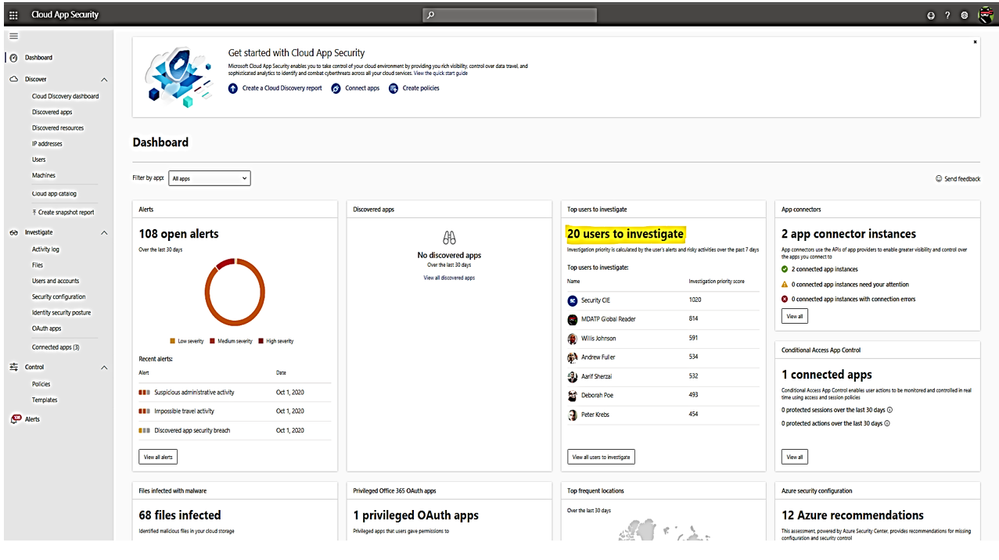999x560 pixels.
Task: Open OAuth apps page
Action: (47, 329)
